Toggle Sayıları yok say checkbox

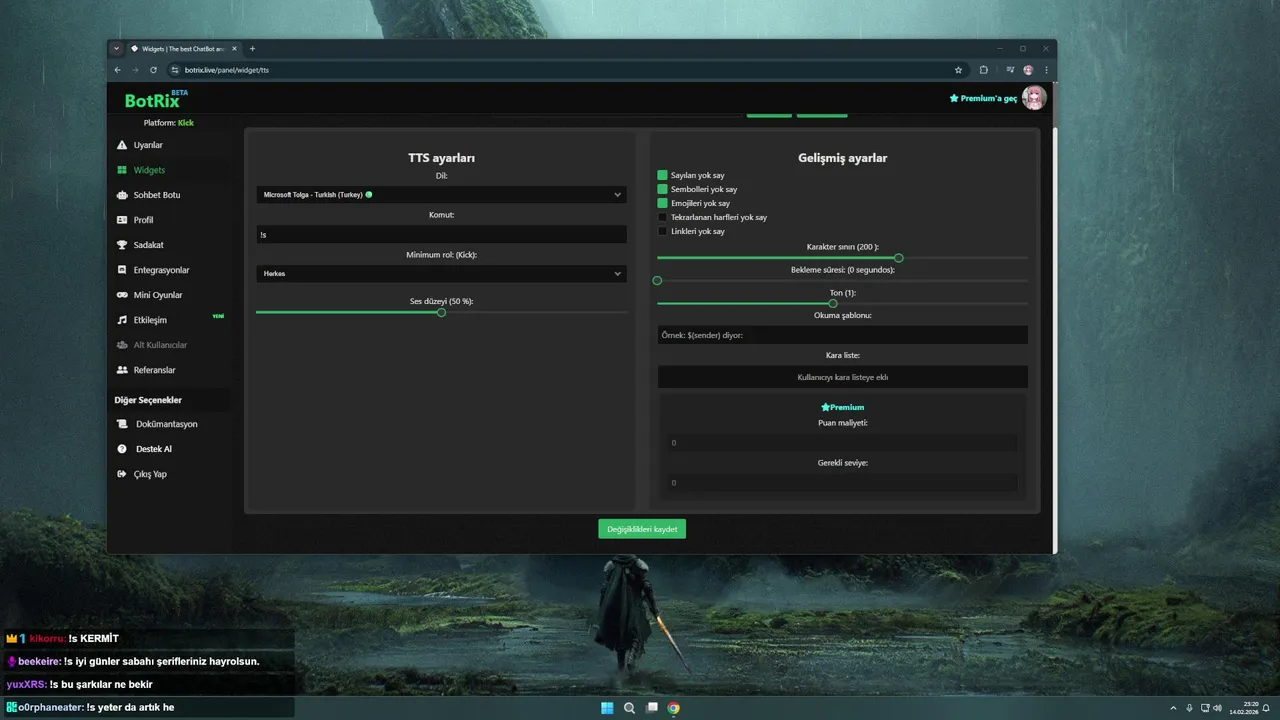662,175
